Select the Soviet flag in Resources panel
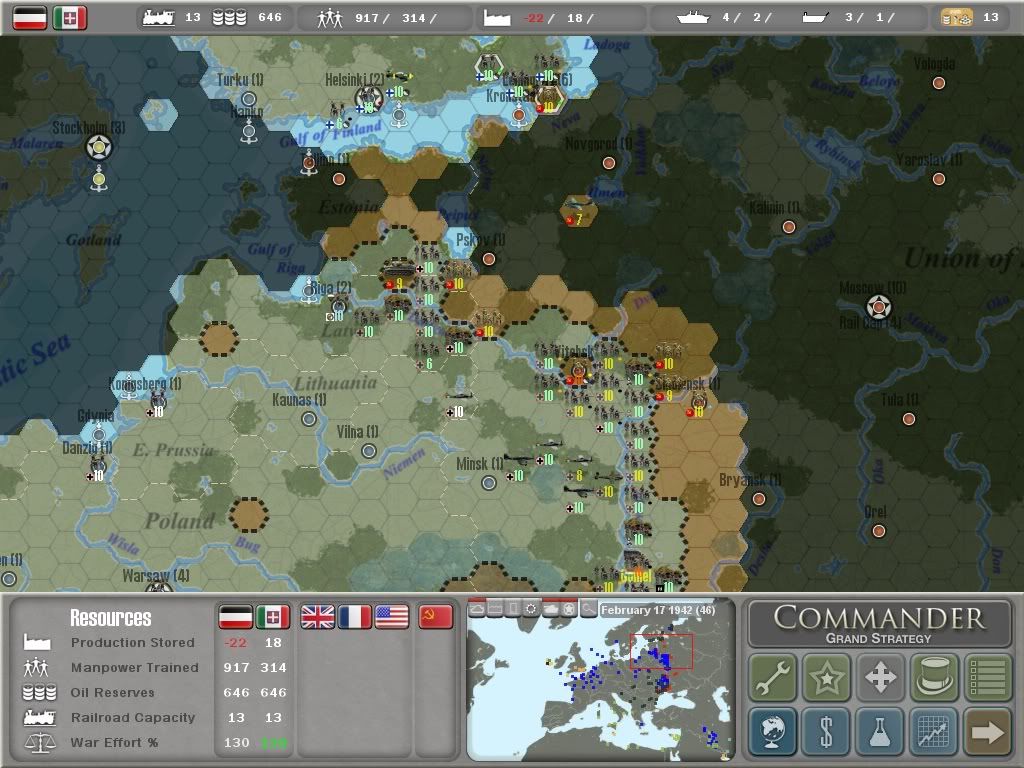This screenshot has height=768, width=1024. click(x=436, y=616)
